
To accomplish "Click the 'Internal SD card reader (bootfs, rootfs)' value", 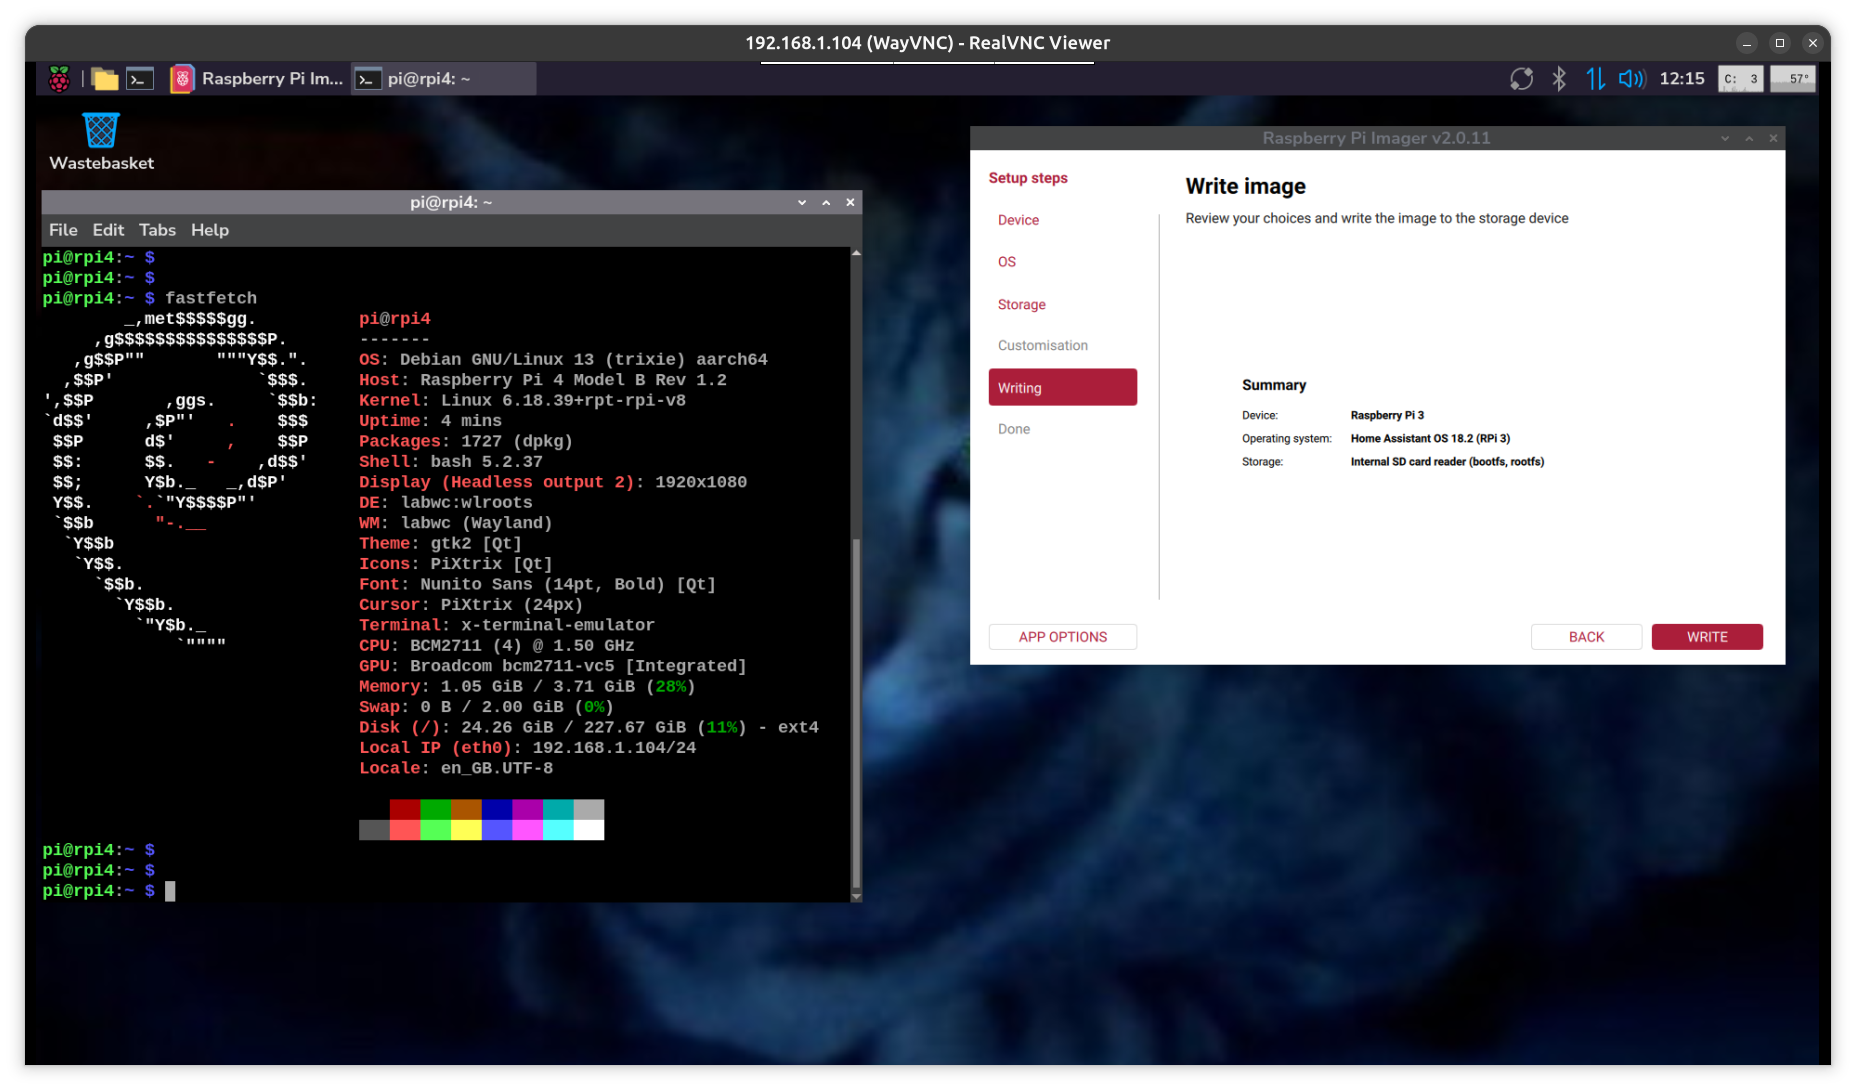I will point(1447,462).
